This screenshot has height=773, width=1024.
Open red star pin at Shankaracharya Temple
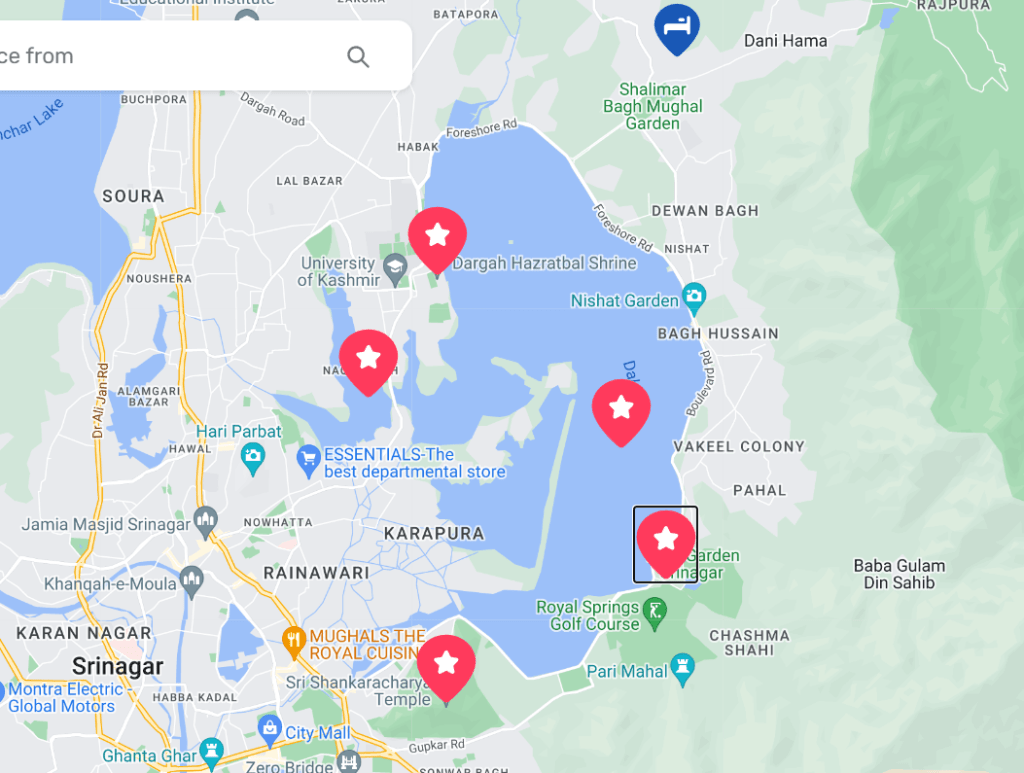pos(446,669)
